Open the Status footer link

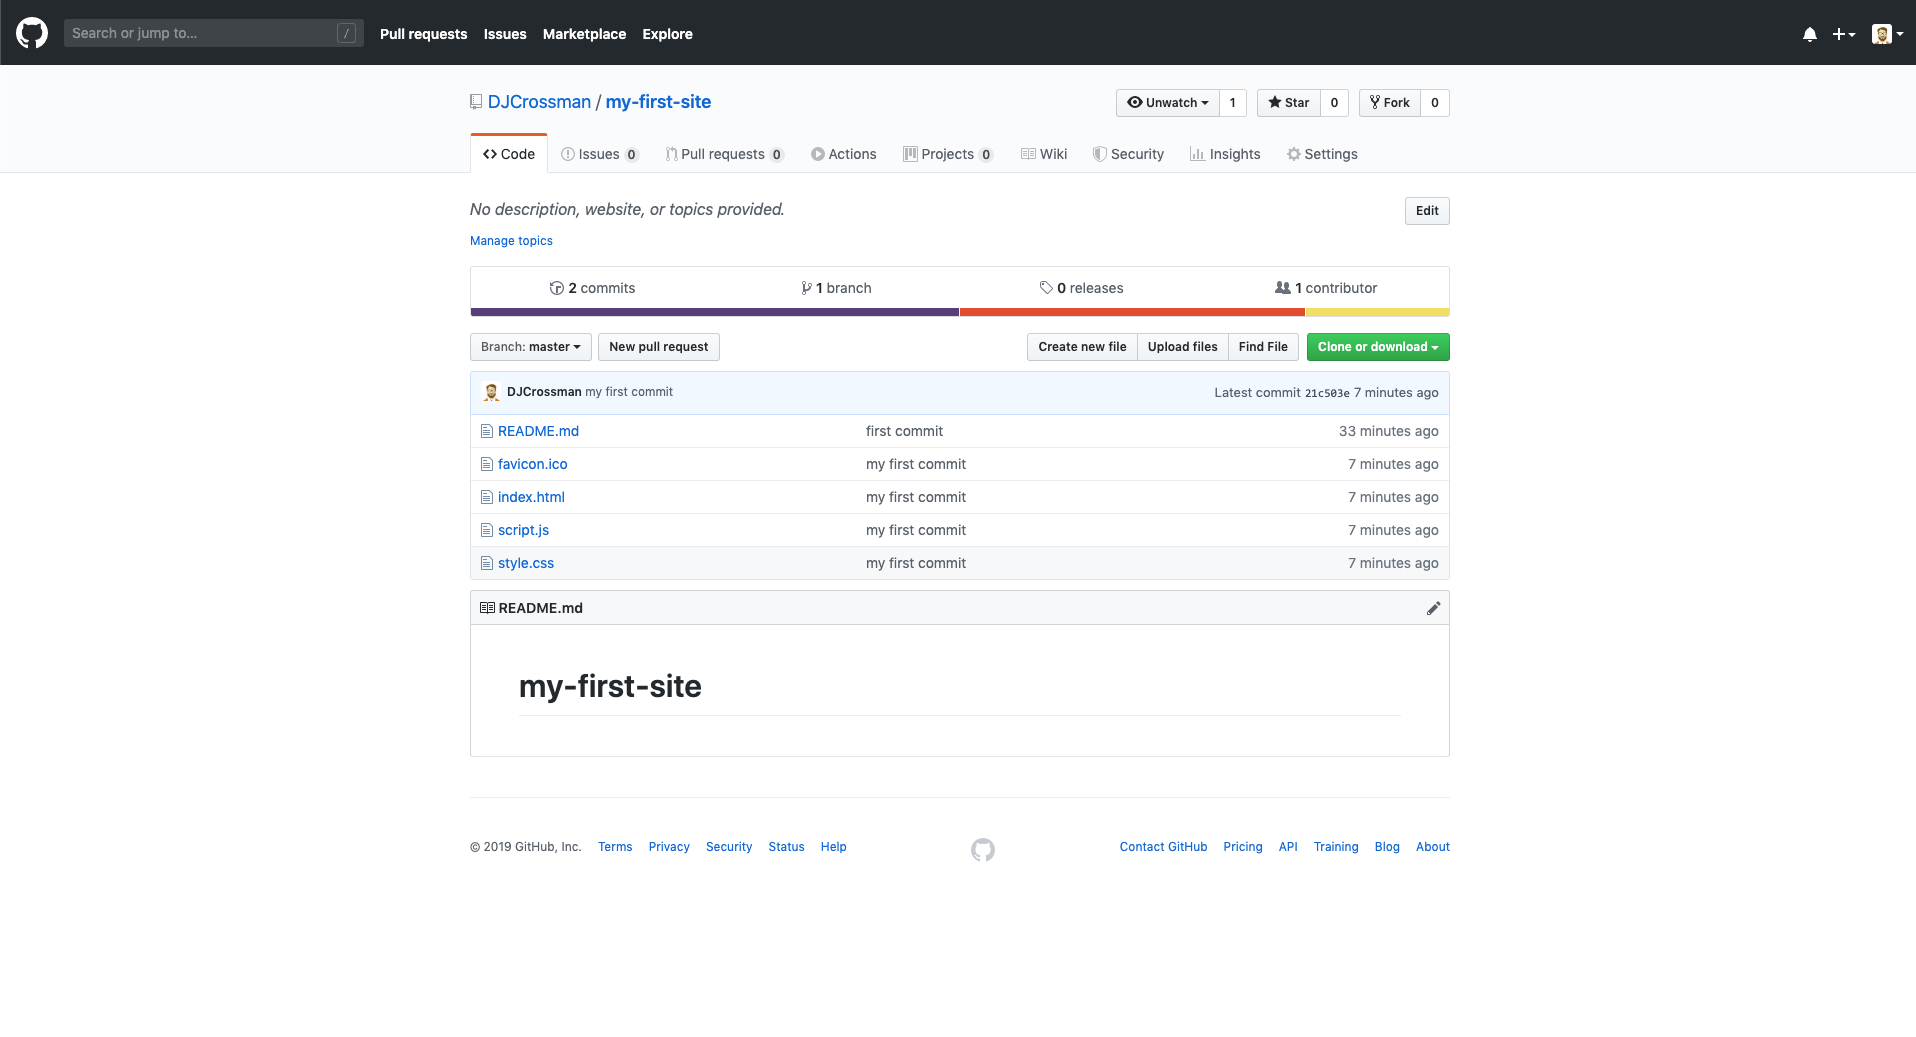(786, 847)
